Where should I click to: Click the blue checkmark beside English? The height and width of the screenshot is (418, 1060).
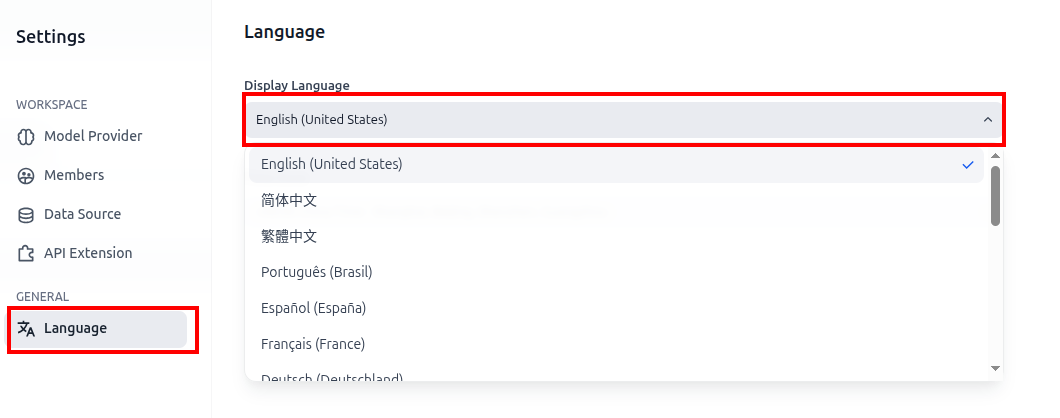968,164
